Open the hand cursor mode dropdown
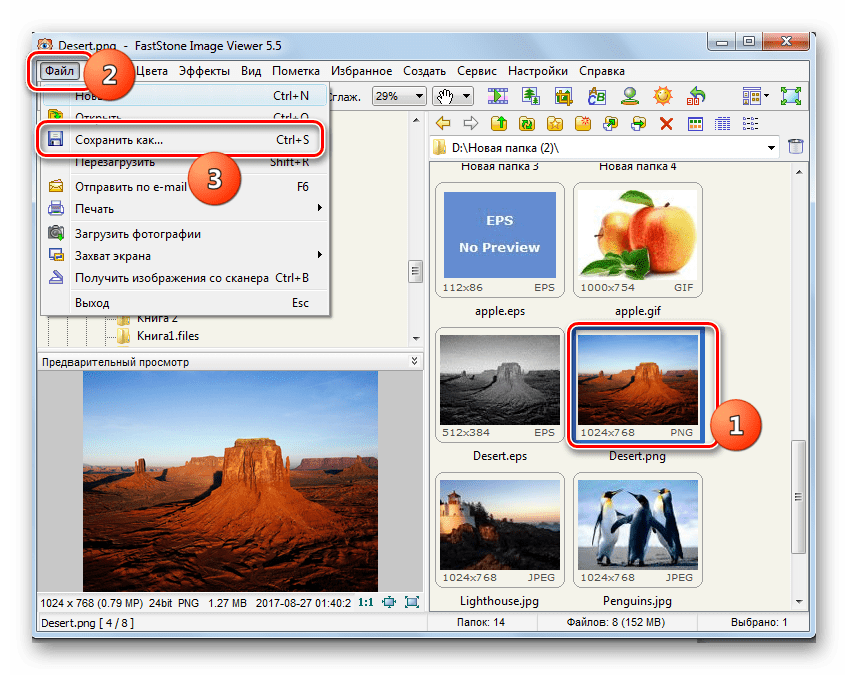Screen dimensions: 848x675 (x=466, y=96)
